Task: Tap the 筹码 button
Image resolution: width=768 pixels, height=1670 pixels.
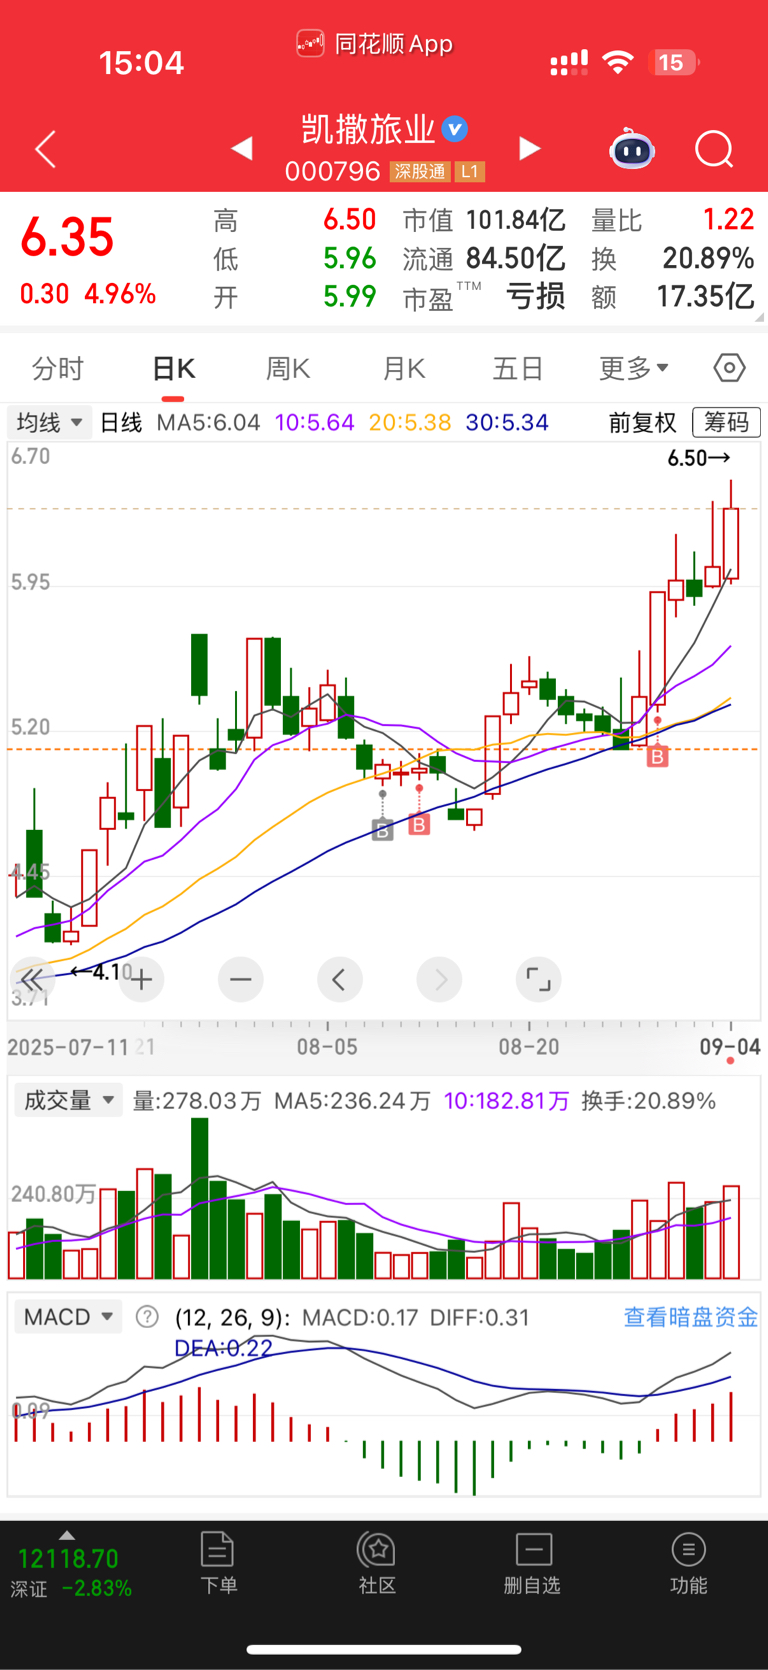Action: [726, 422]
